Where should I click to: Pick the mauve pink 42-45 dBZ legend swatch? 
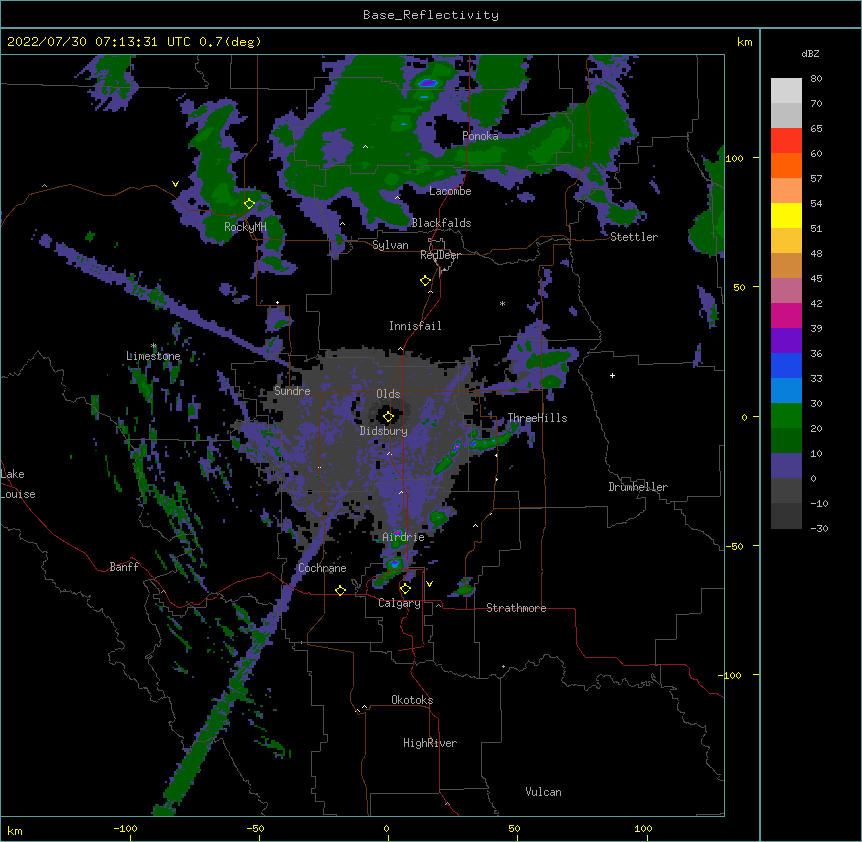(x=786, y=291)
